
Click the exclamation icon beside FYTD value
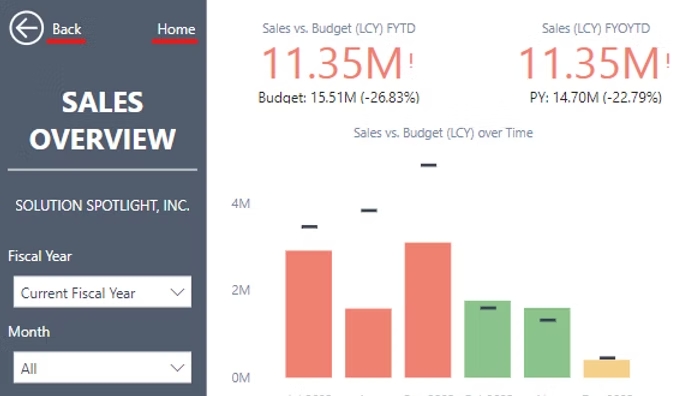[411, 60]
